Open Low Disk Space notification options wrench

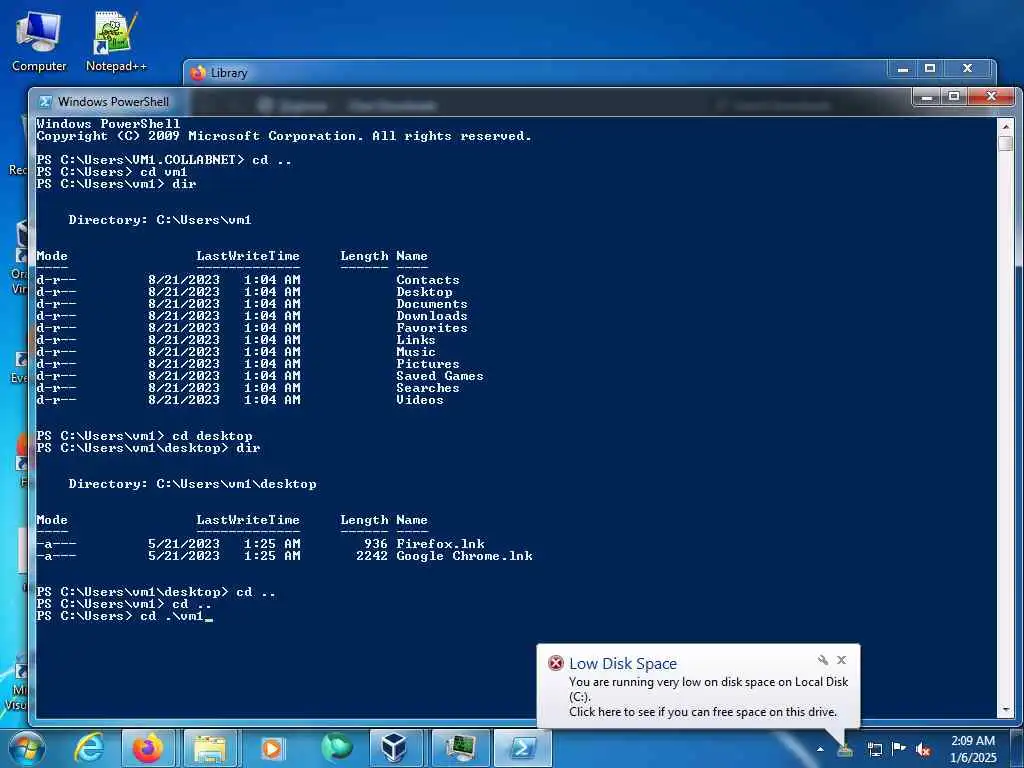[x=823, y=660]
